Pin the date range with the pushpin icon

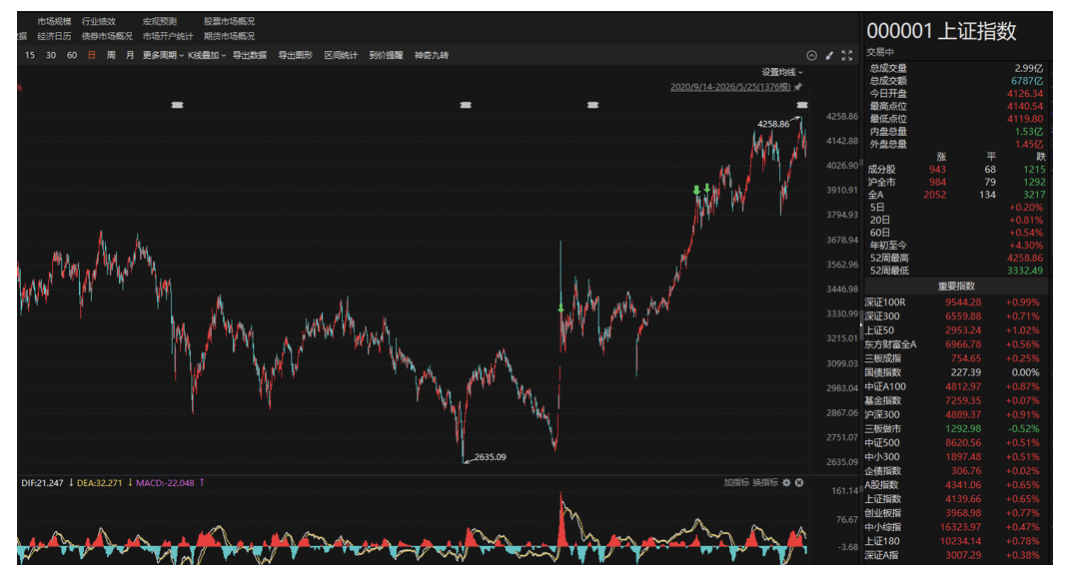pos(798,87)
